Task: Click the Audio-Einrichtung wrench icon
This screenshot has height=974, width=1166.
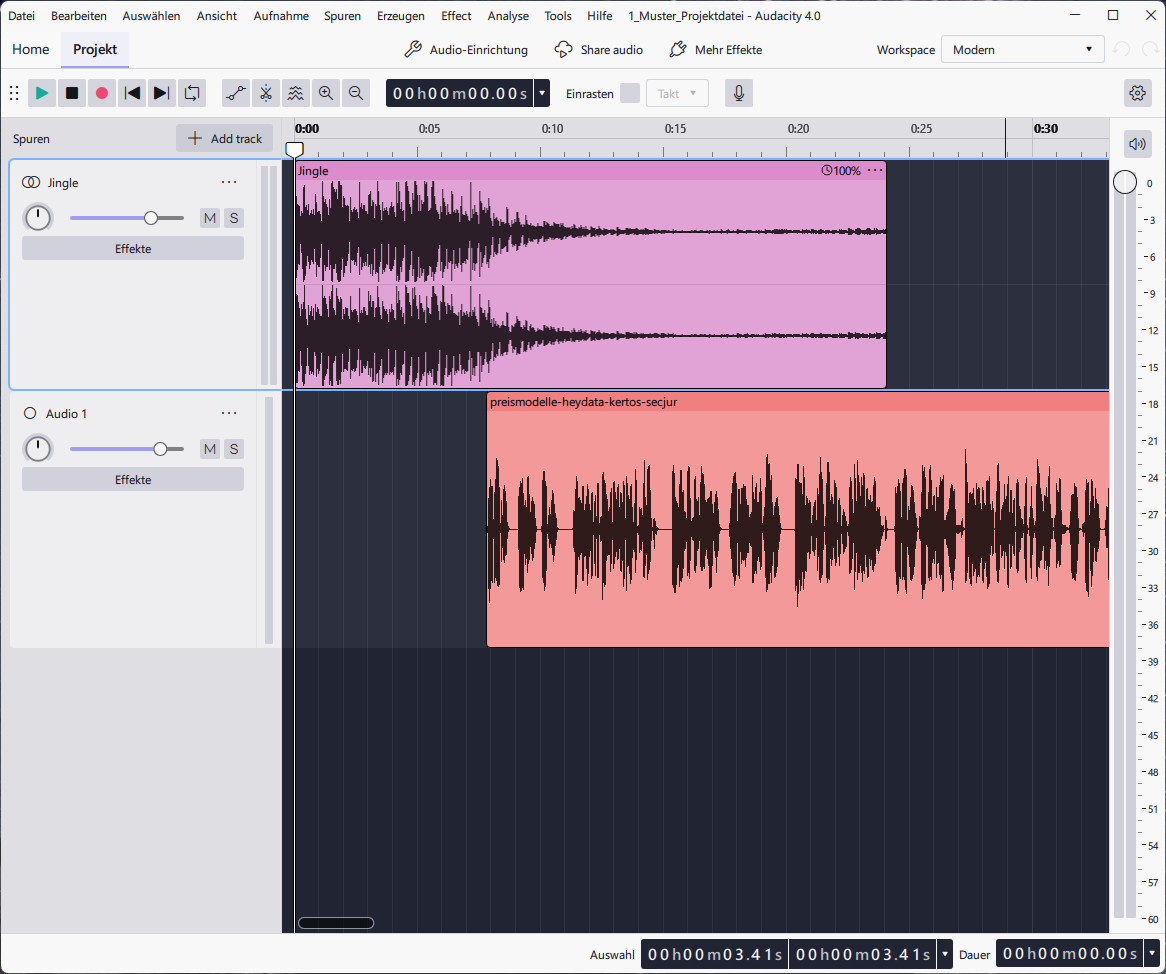Action: tap(413, 49)
